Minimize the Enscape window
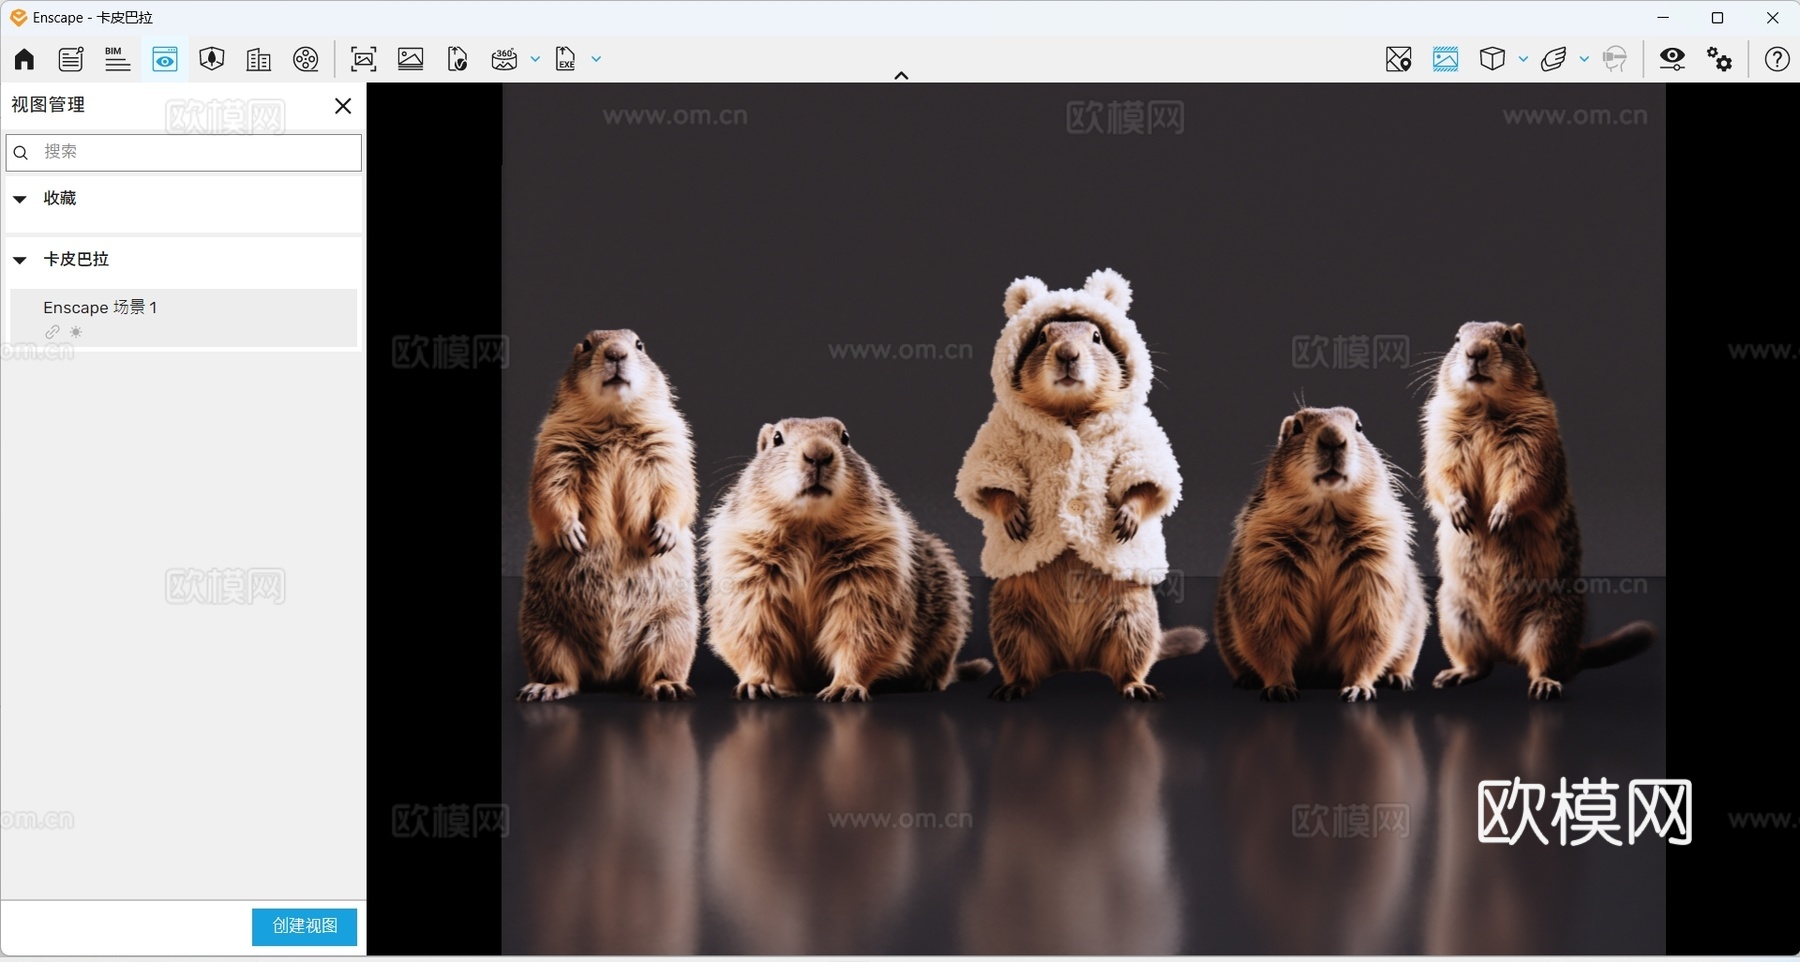This screenshot has width=1800, height=962. 1663,17
